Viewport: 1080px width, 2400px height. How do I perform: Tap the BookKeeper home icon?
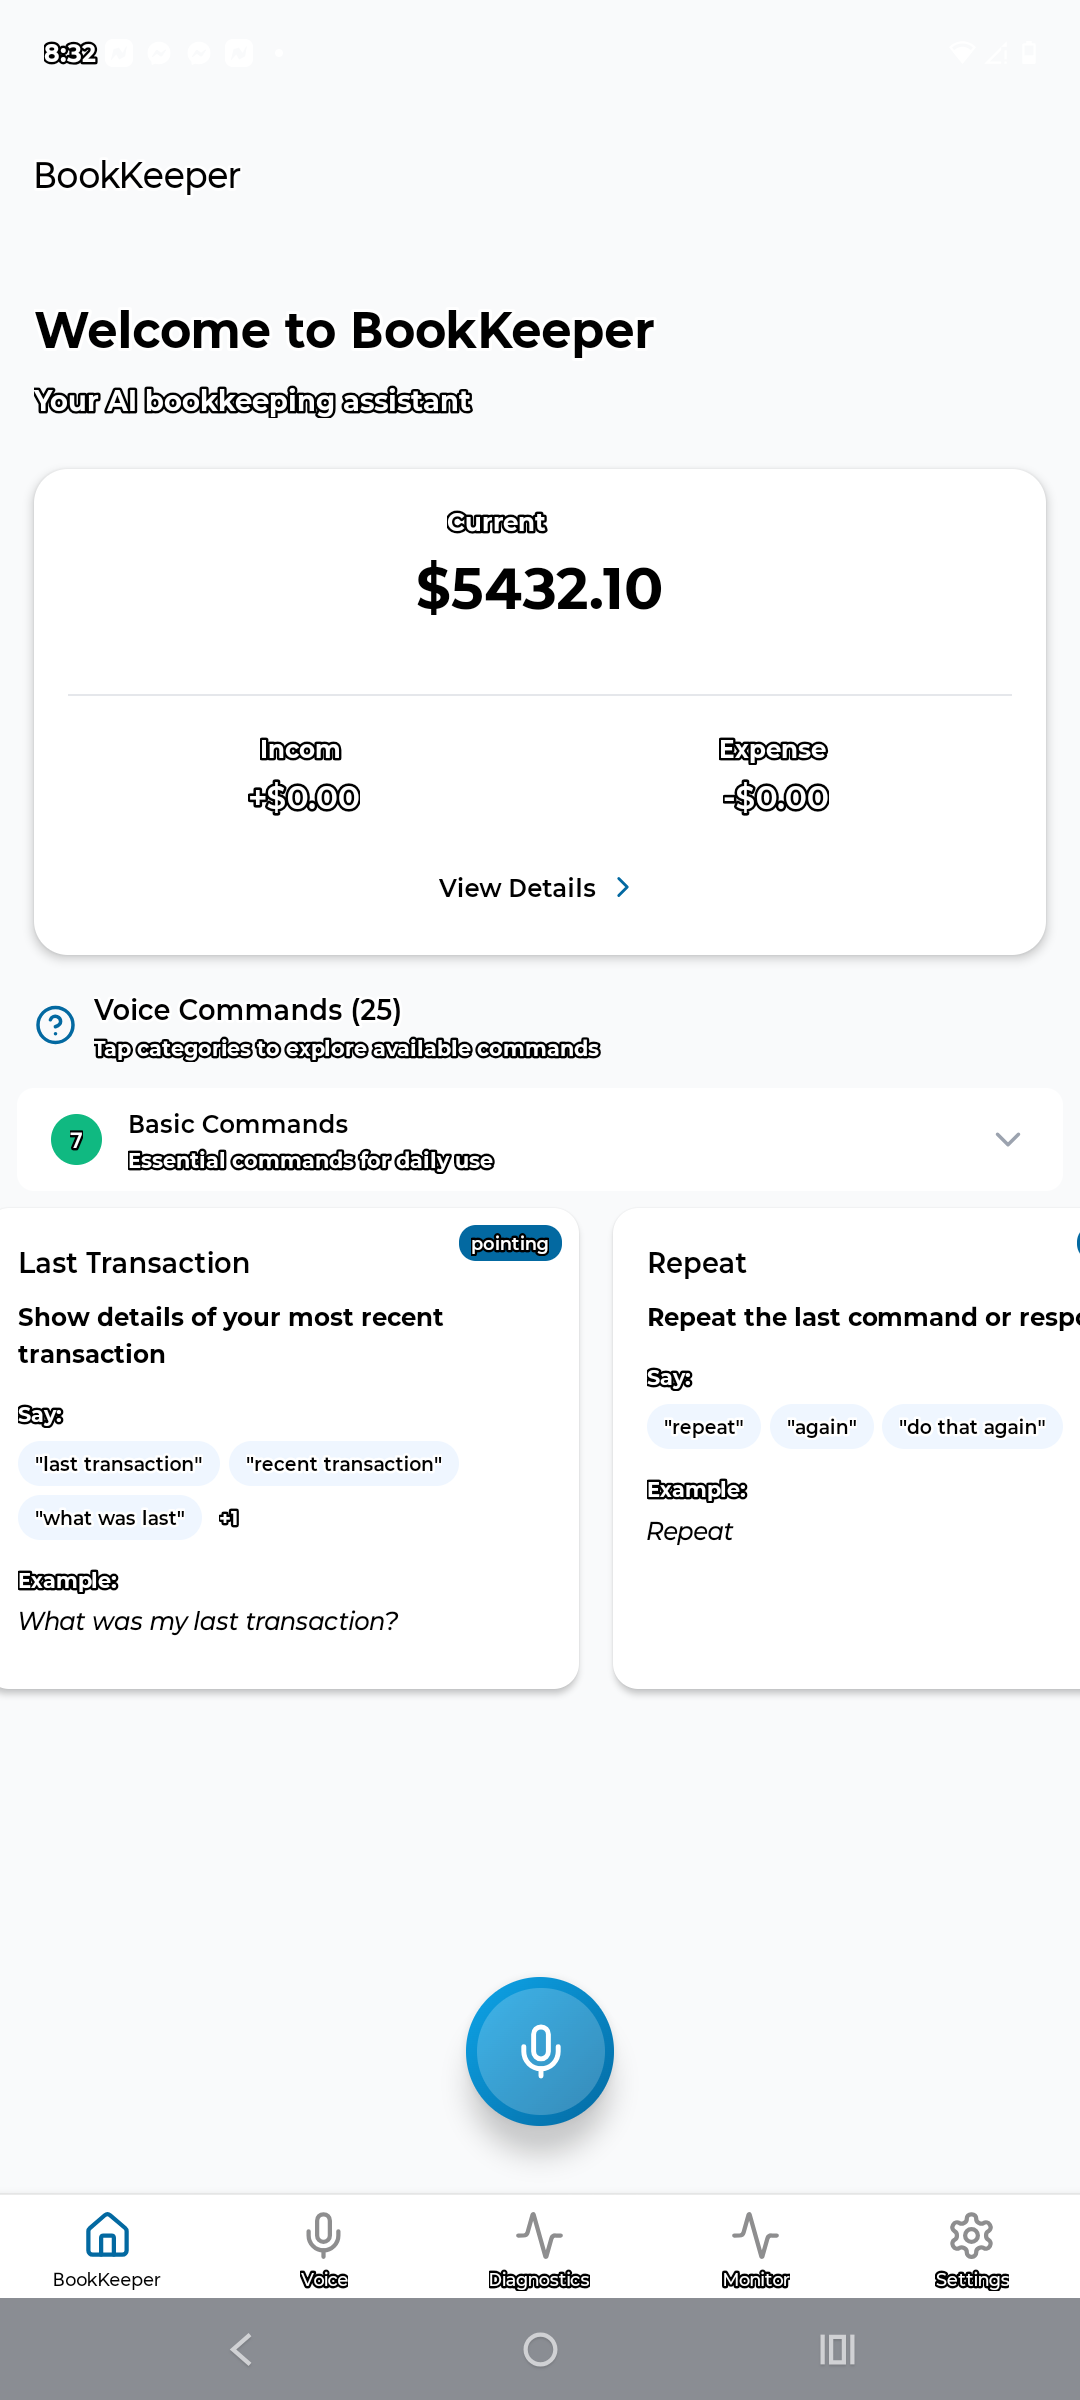point(107,2235)
